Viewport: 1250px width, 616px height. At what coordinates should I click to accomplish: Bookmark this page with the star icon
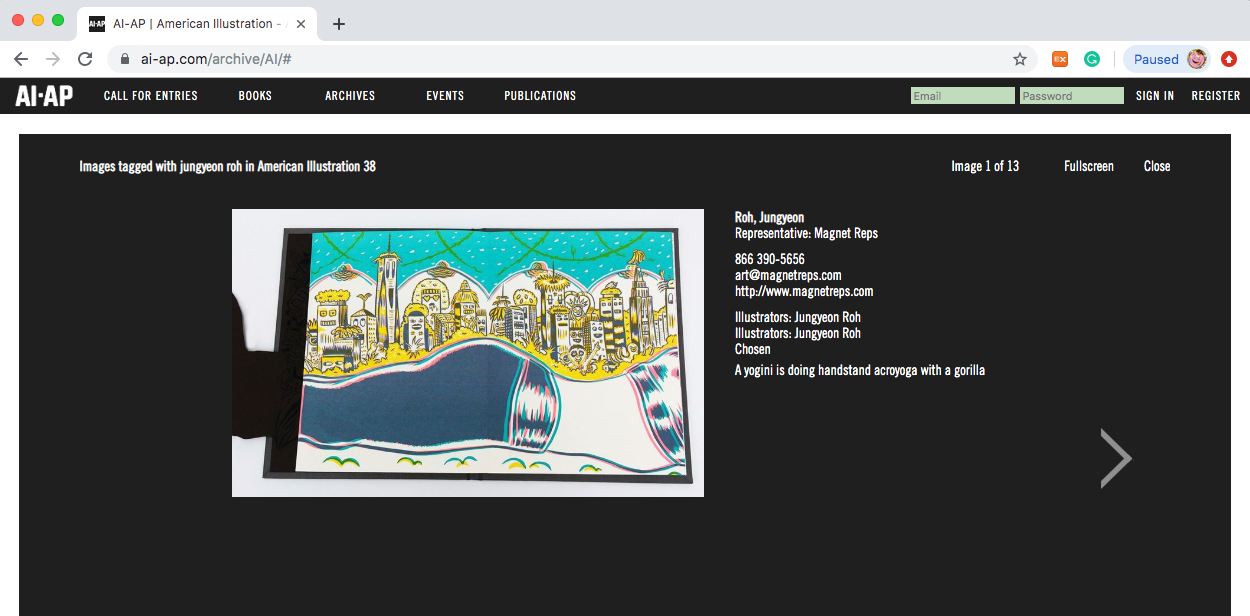click(1020, 59)
